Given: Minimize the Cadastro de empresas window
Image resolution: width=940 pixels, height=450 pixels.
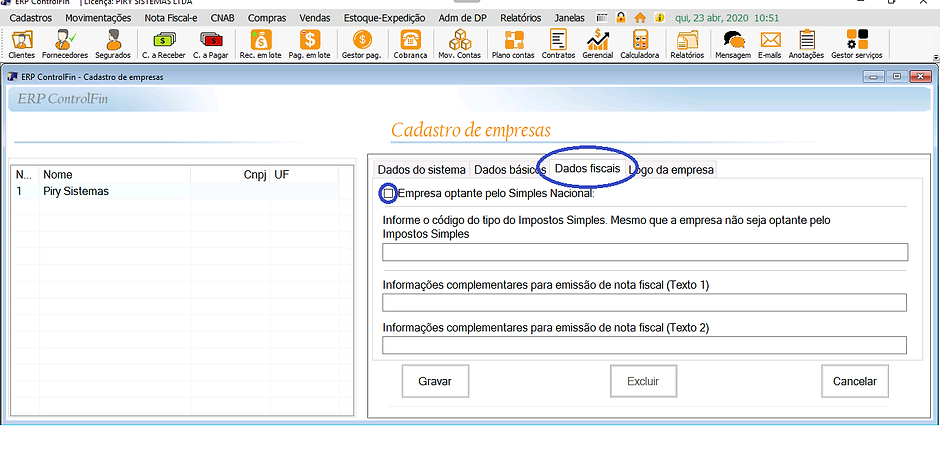Looking at the screenshot, I should tap(874, 76).
